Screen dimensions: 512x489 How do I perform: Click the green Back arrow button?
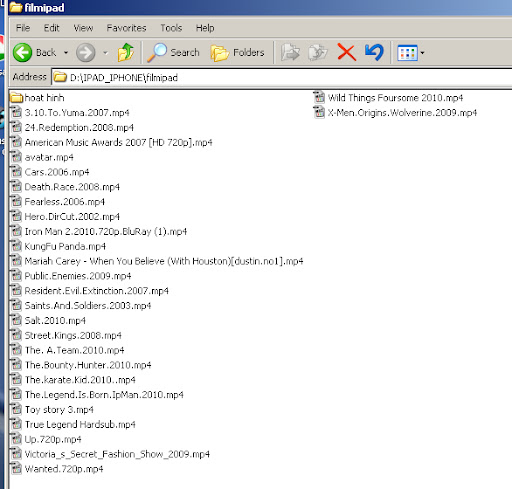pyautogui.click(x=22, y=53)
